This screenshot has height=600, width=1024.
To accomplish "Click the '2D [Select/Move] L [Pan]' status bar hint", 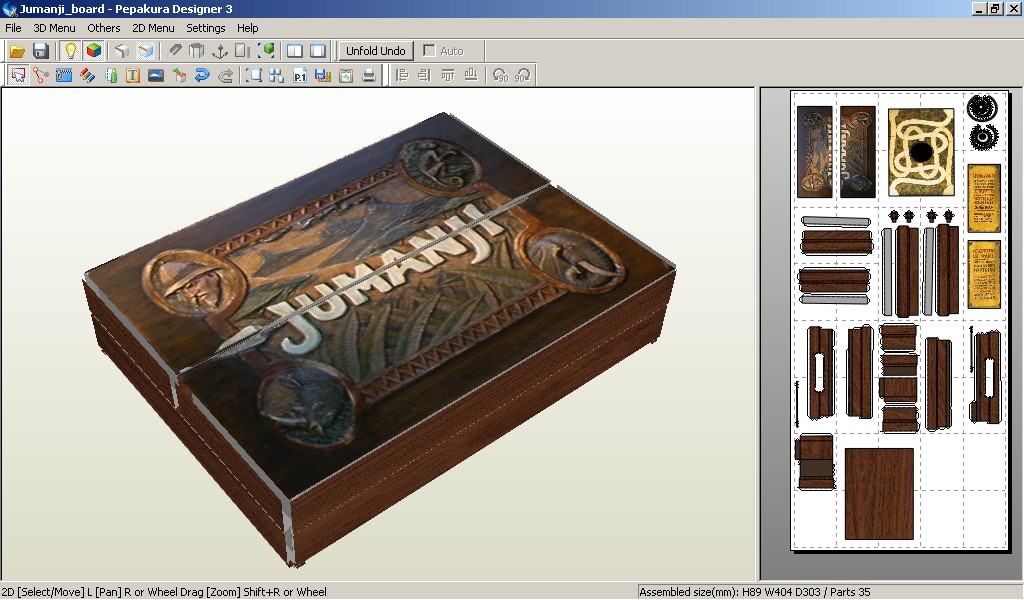I will [61, 592].
